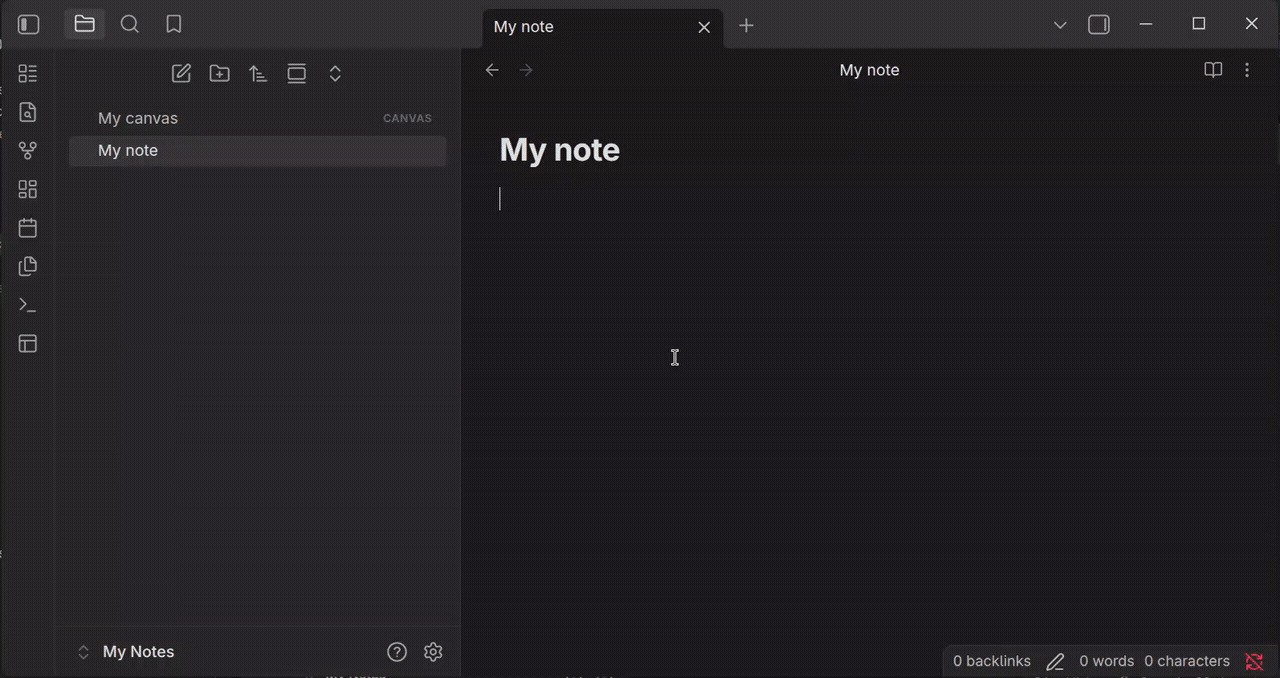
Task: Click the list-layout icon atop left ribbon
Action: 28,73
